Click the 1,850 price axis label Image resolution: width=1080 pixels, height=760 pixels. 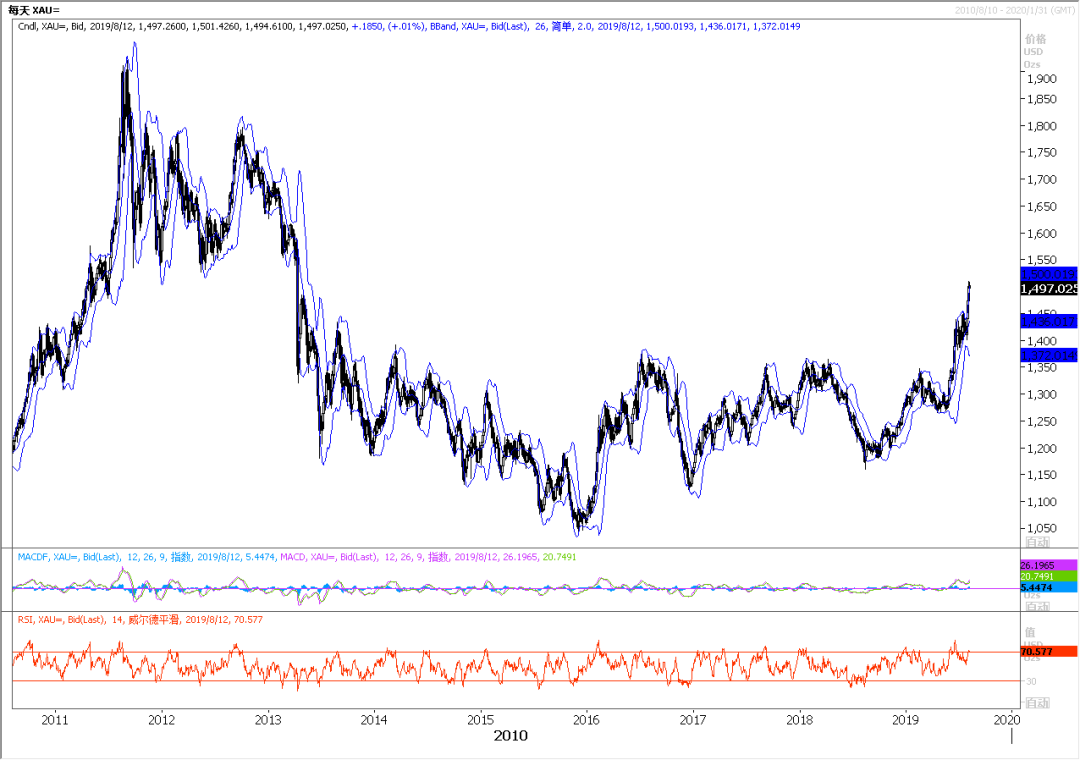pos(1041,99)
